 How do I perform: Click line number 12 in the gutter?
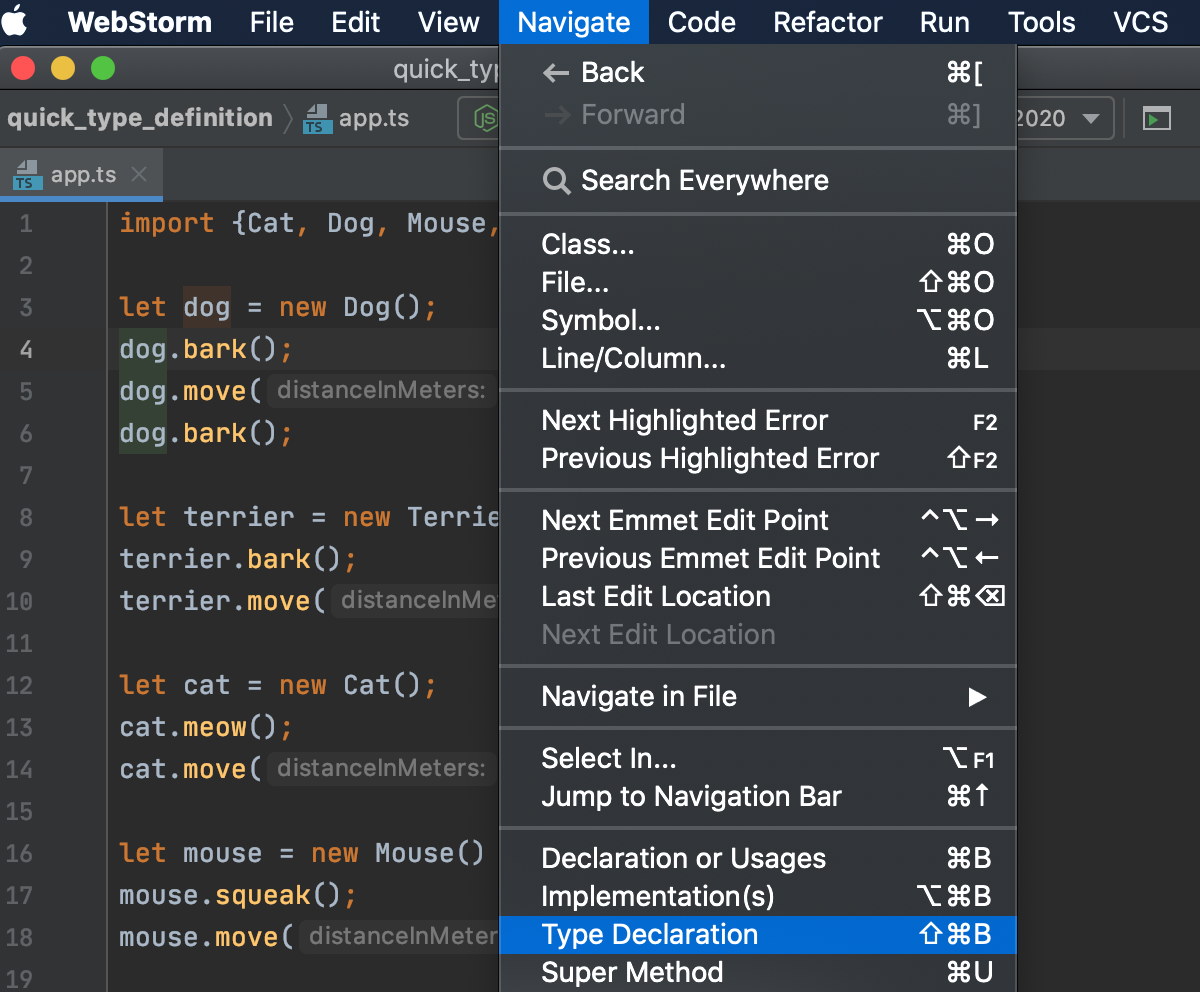tap(20, 686)
